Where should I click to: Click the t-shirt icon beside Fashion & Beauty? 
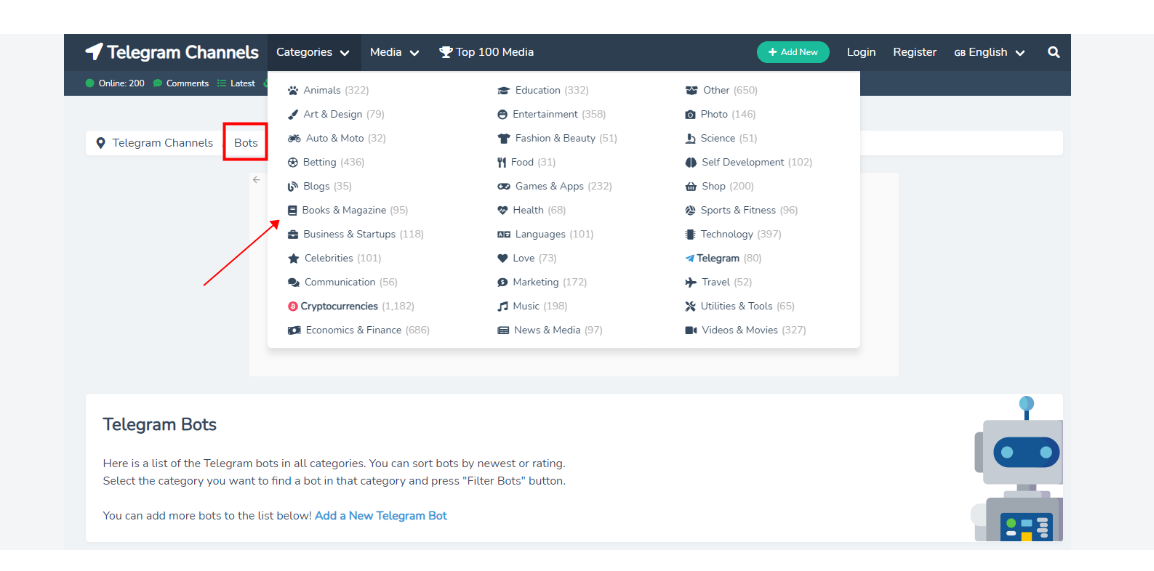[503, 138]
